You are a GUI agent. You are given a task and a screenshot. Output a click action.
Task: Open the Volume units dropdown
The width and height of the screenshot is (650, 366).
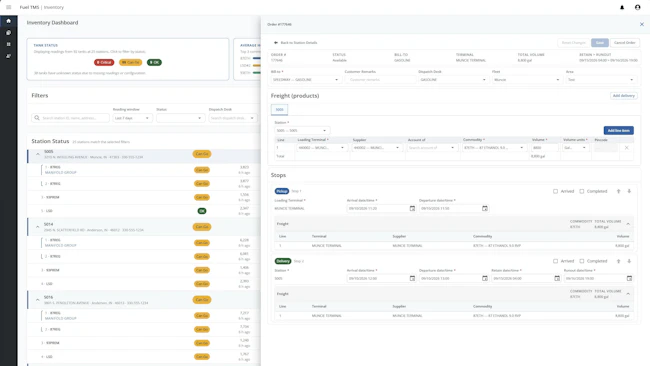[575, 148]
